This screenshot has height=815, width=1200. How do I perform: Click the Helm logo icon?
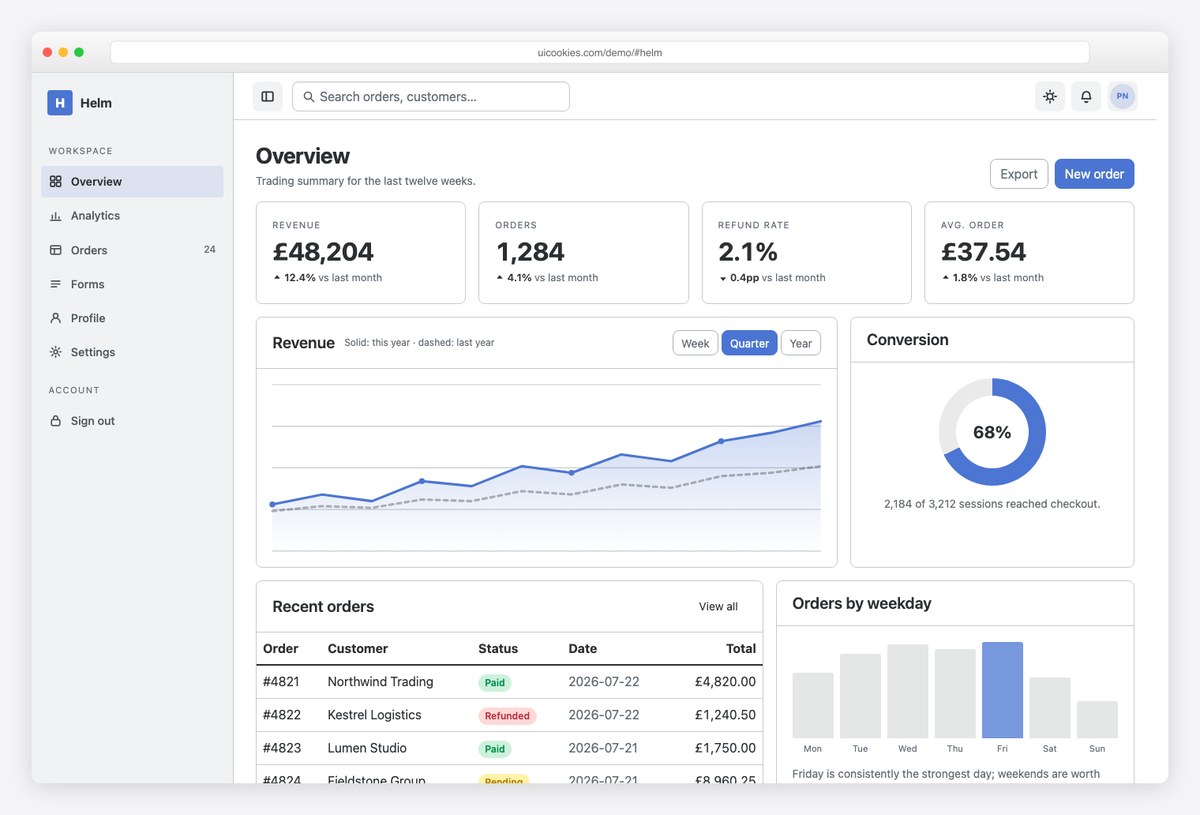[x=60, y=103]
